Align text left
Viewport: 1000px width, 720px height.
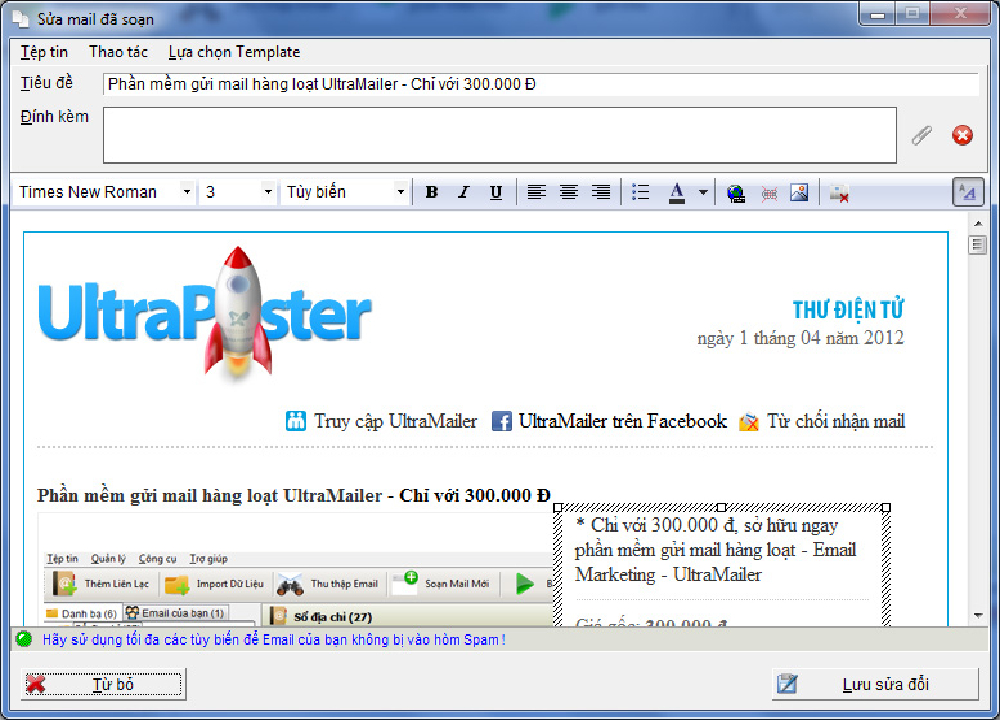click(x=536, y=192)
